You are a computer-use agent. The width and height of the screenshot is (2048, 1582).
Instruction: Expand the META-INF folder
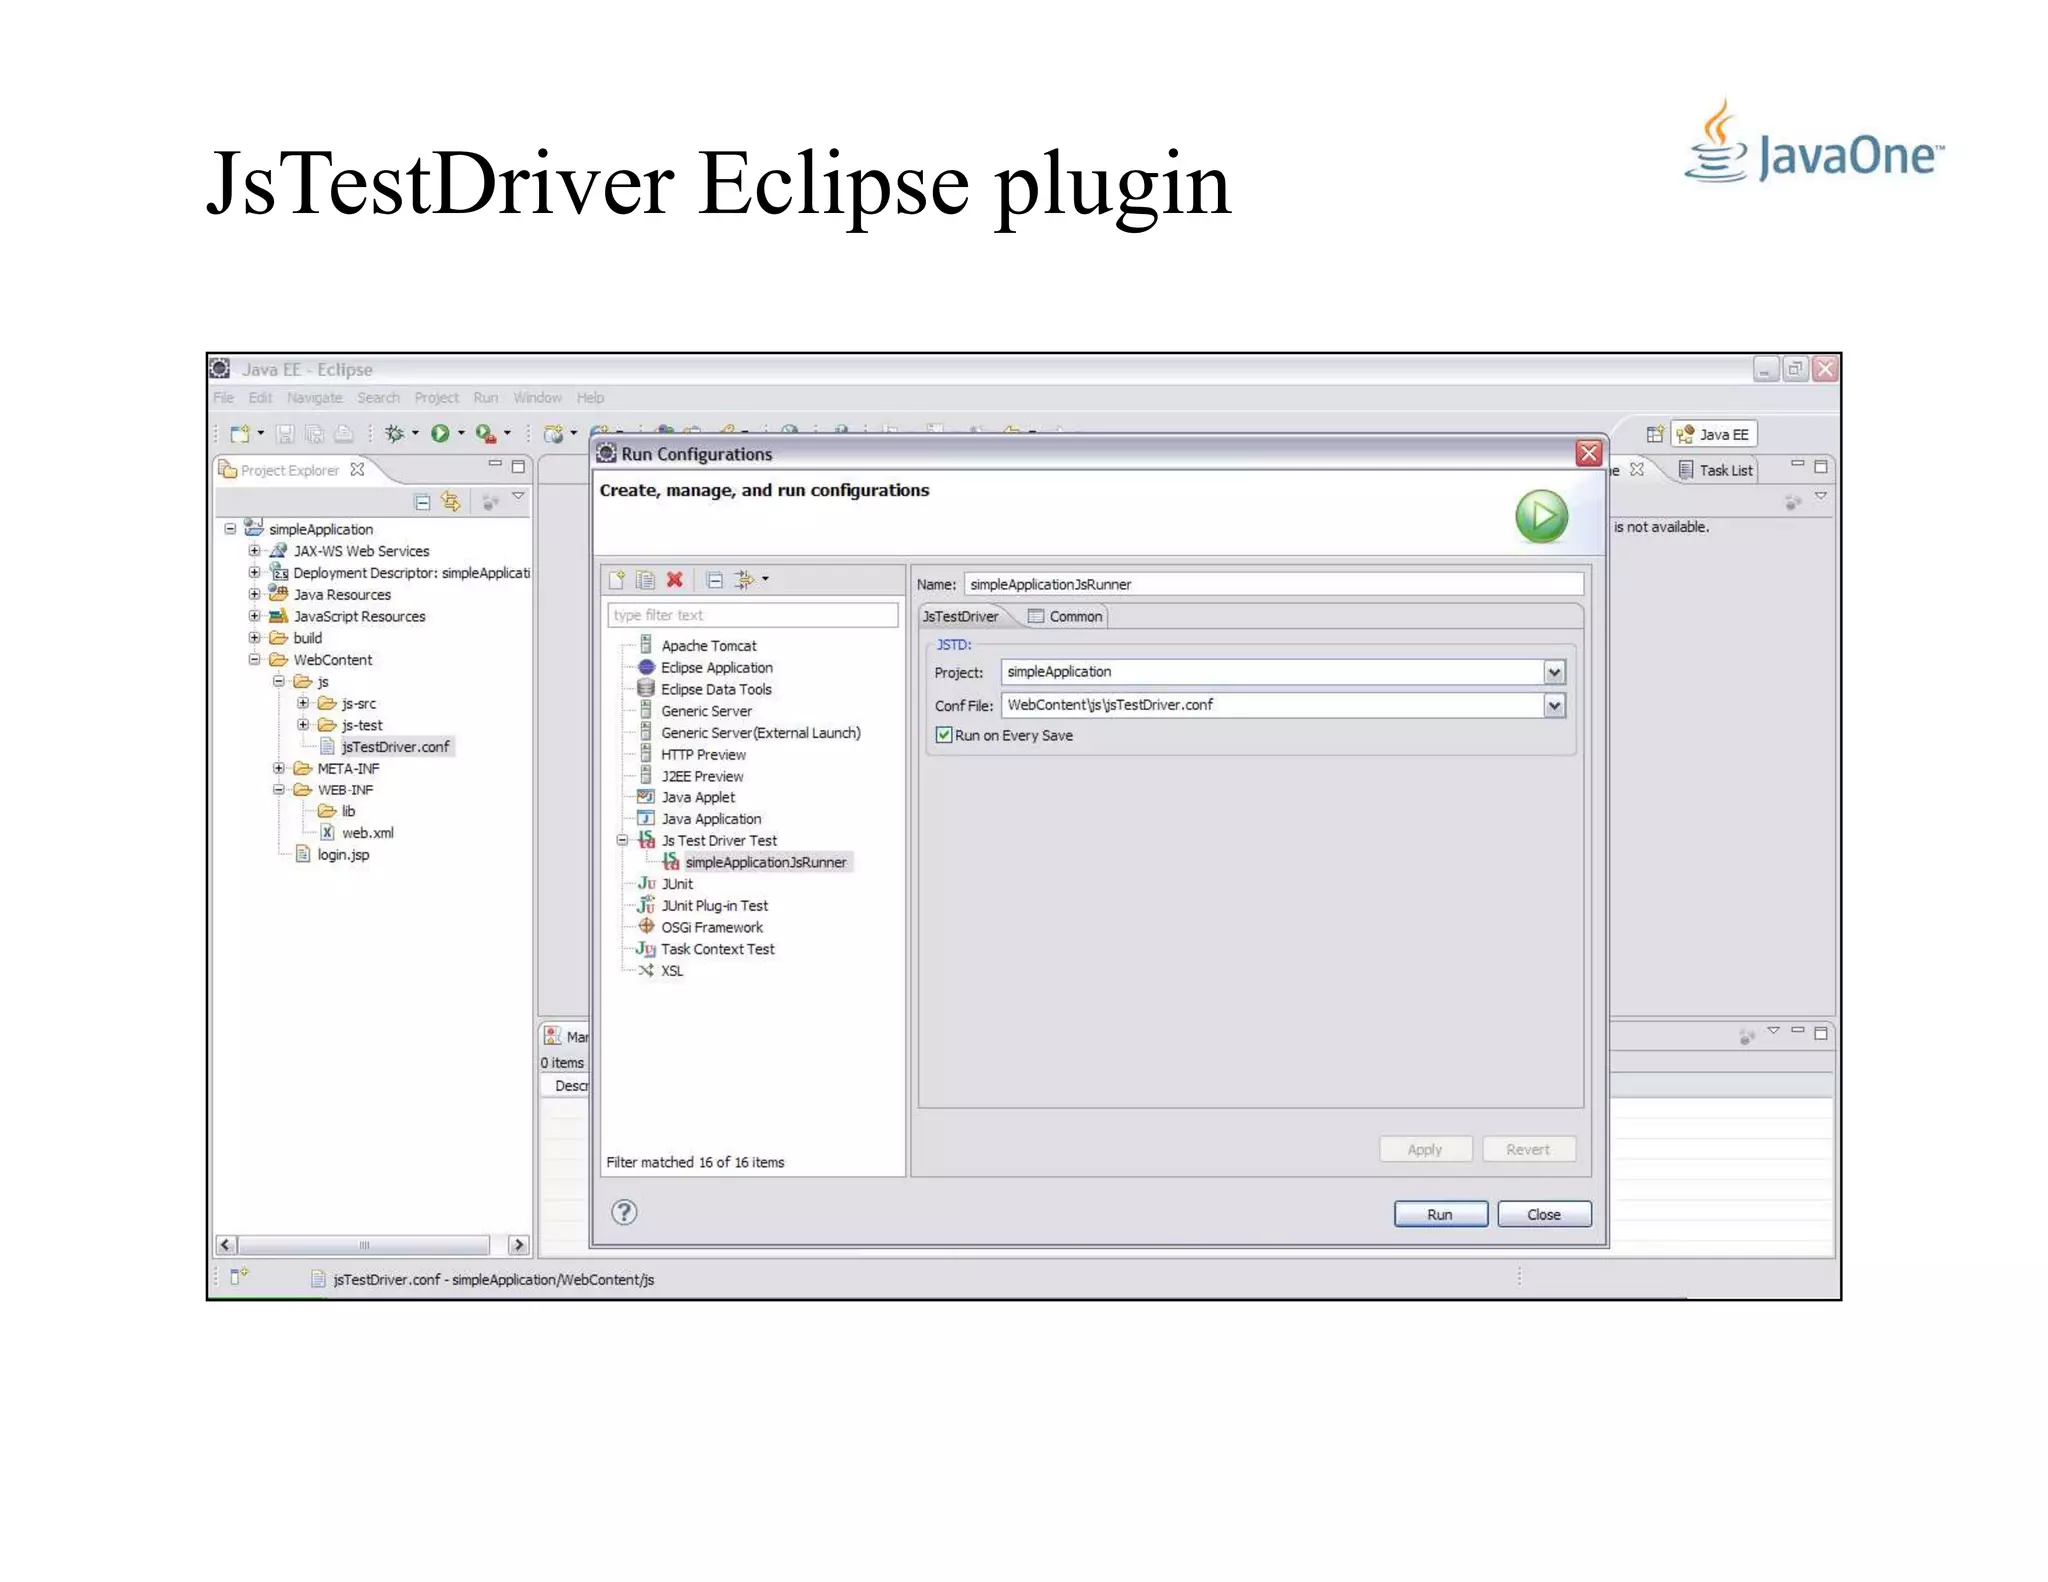click(x=279, y=768)
